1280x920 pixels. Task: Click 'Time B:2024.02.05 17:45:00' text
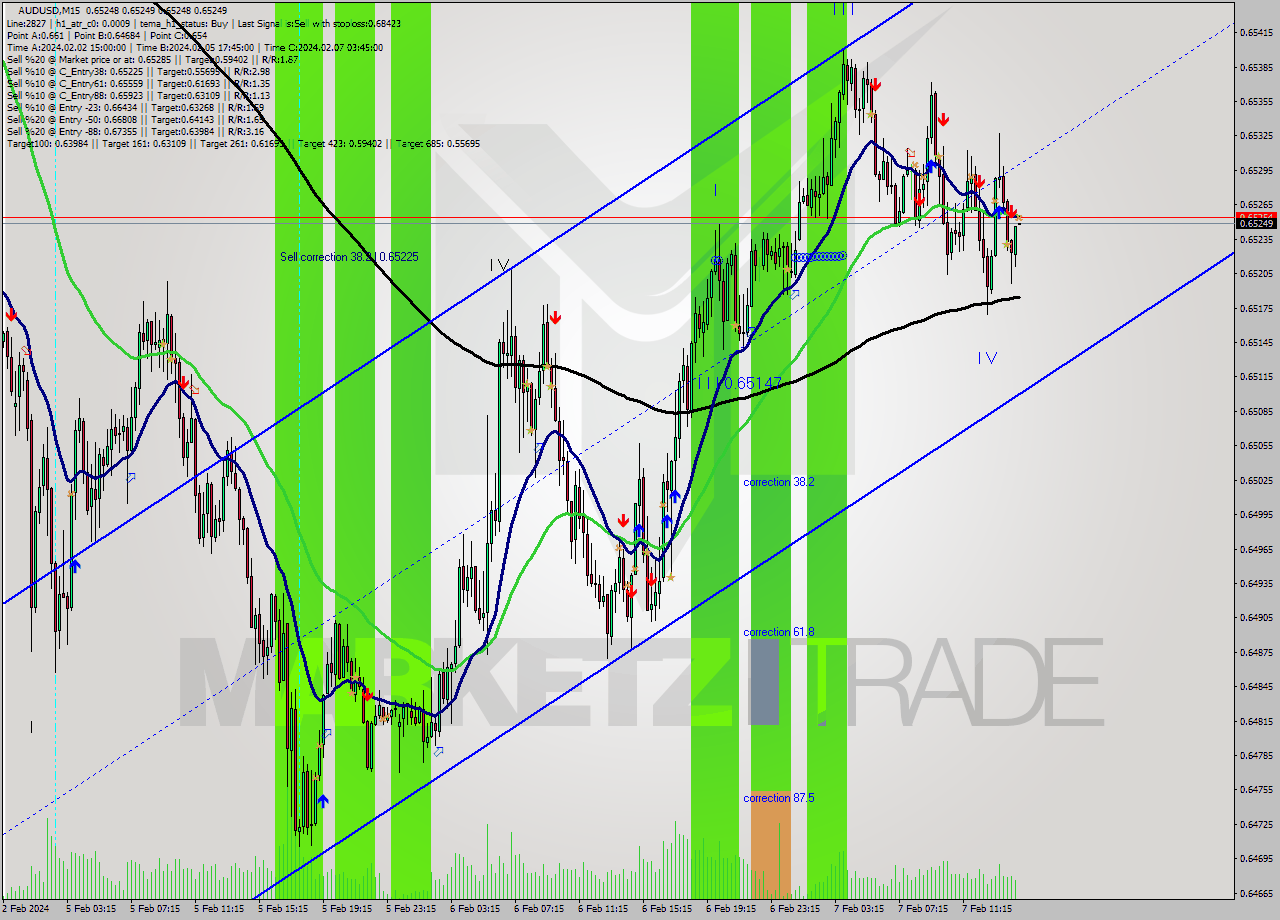(194, 47)
